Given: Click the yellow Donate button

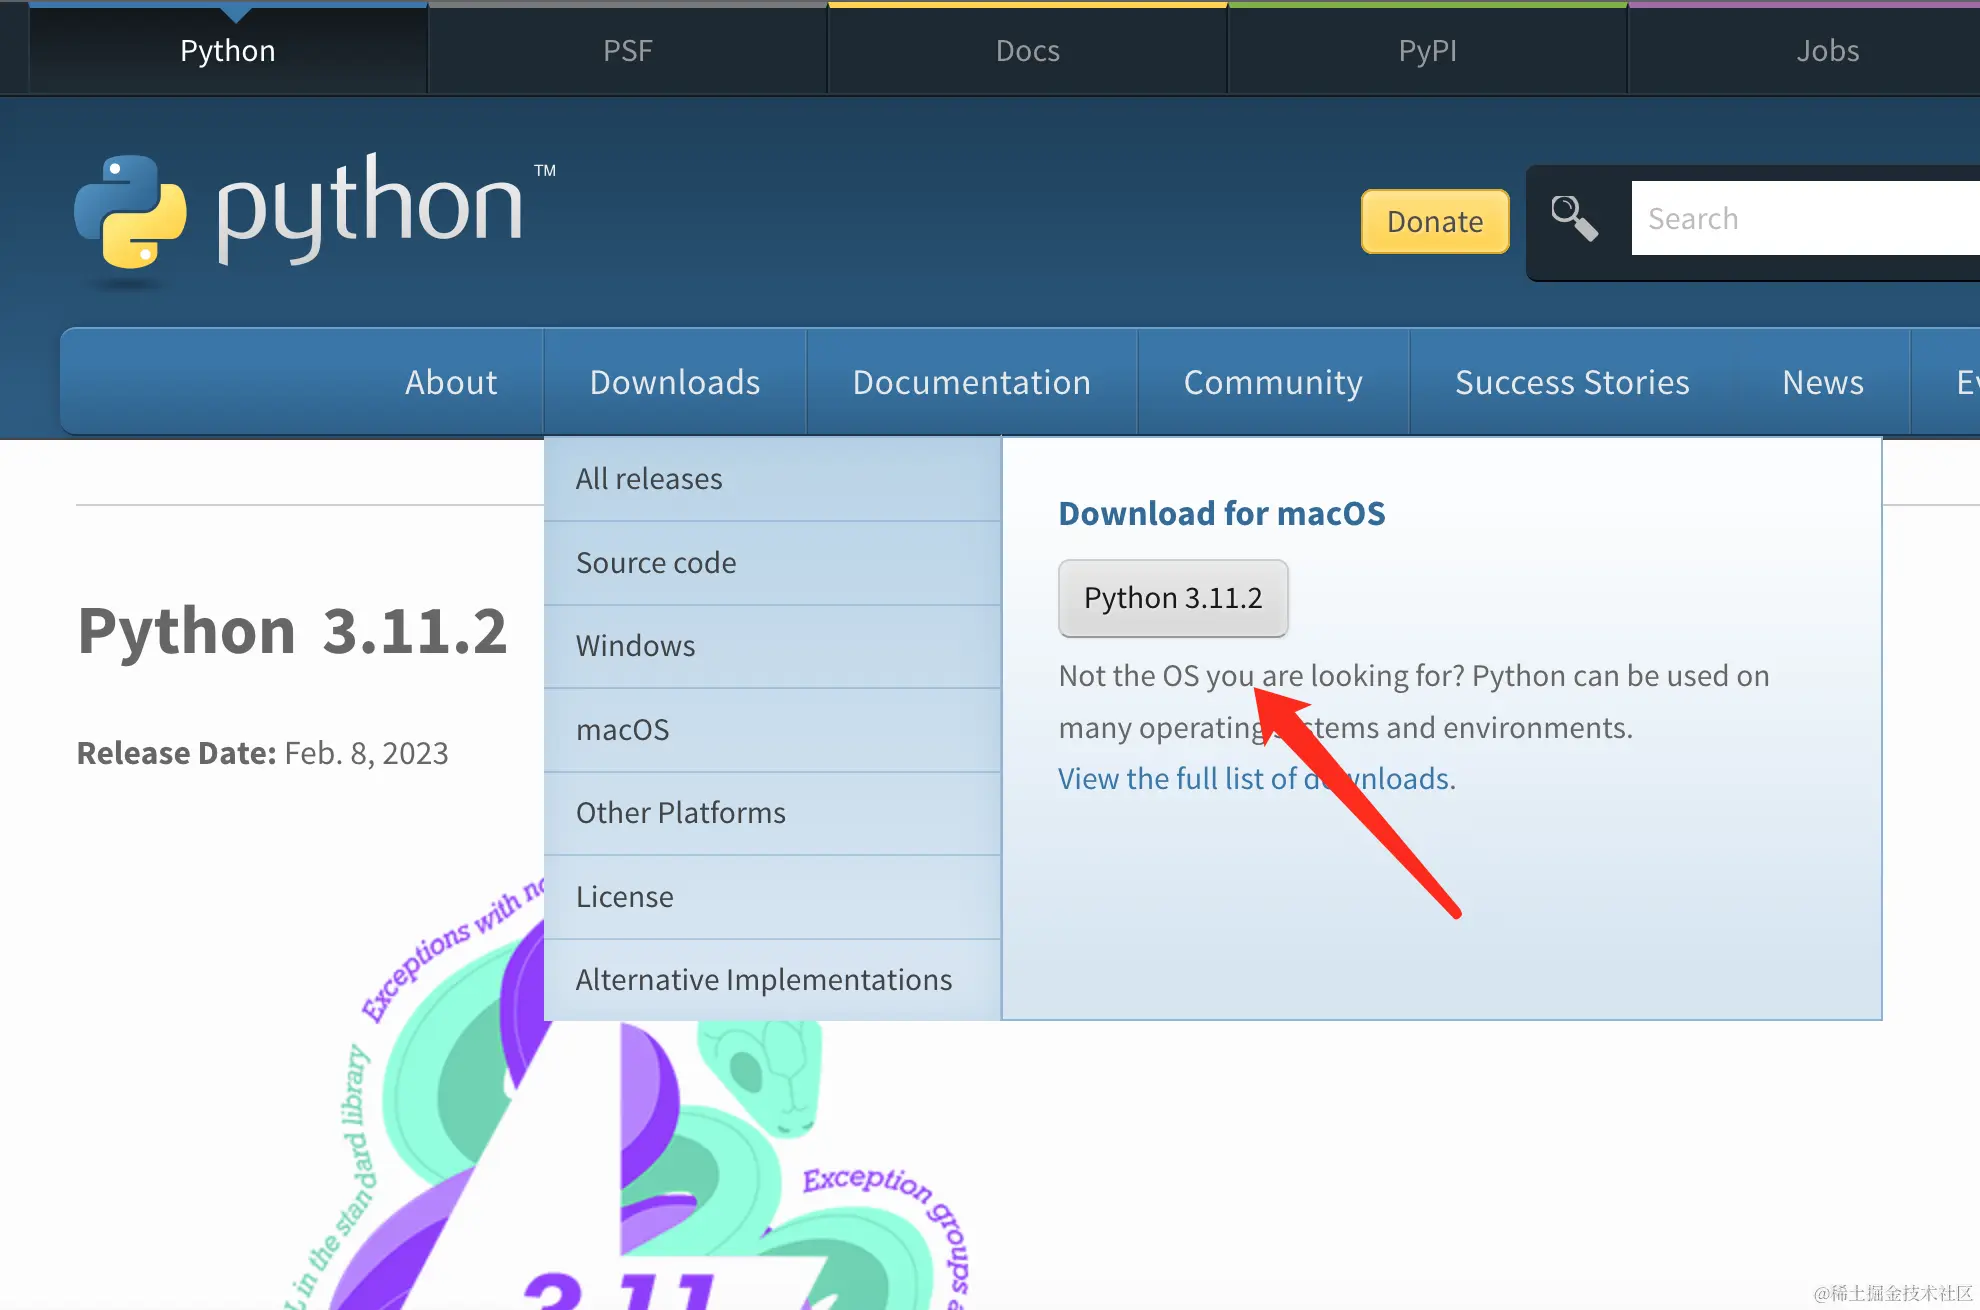Looking at the screenshot, I should point(1435,221).
